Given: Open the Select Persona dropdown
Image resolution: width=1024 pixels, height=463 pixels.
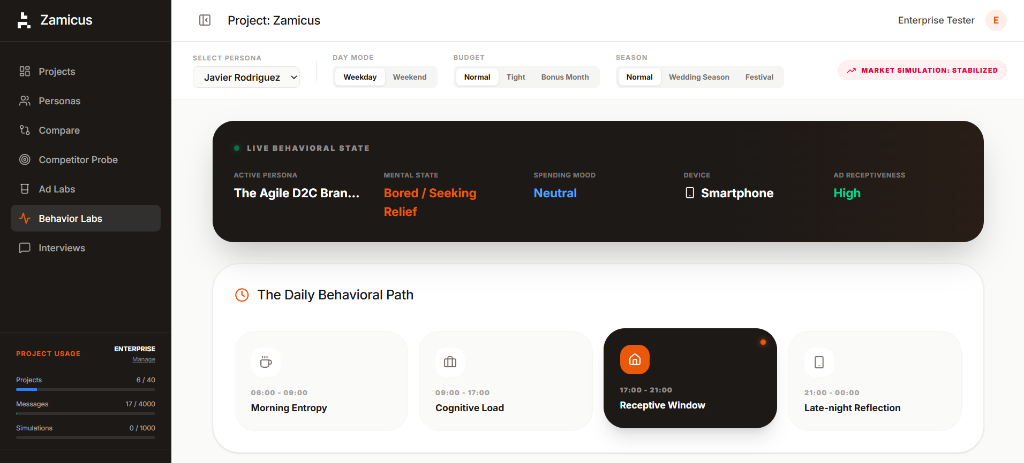Looking at the screenshot, I should (x=246, y=77).
